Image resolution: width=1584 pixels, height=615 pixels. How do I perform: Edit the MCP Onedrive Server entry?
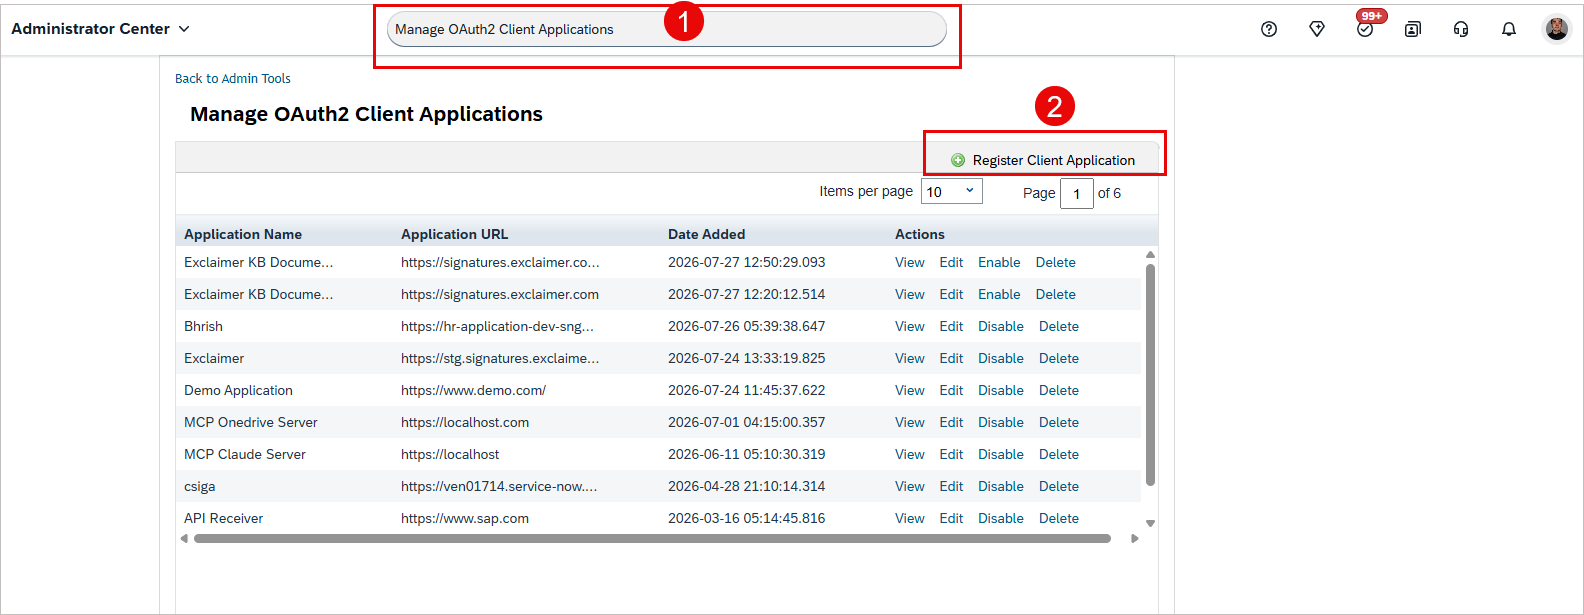[951, 422]
